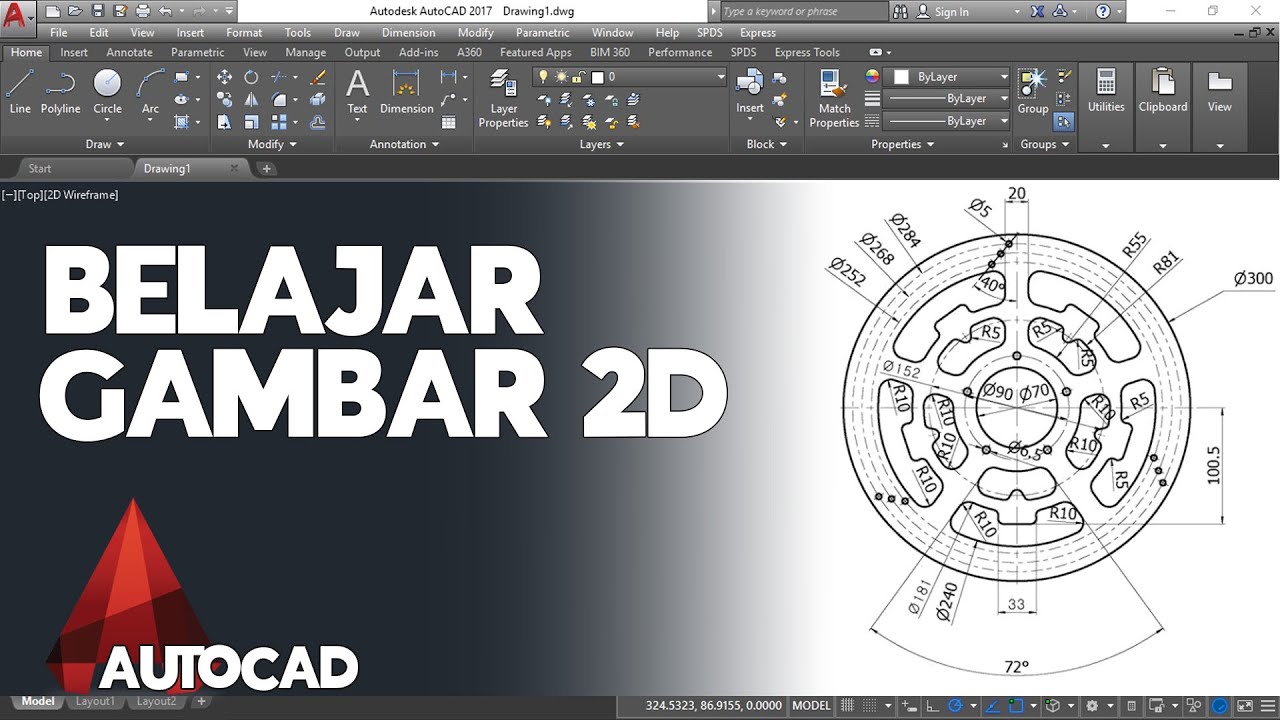Expand the Layers panel
The image size is (1280, 720).
[602, 144]
